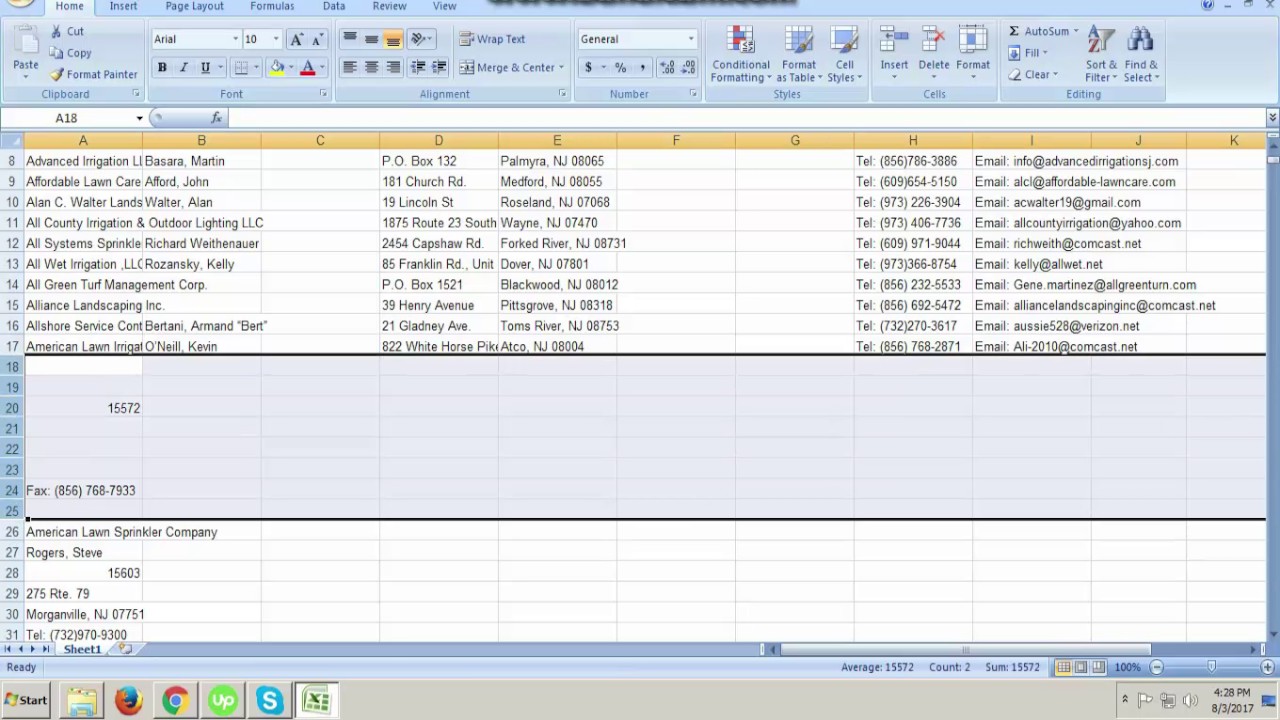The image size is (1280, 720).
Task: Click the Windows Start button
Action: 25,700
